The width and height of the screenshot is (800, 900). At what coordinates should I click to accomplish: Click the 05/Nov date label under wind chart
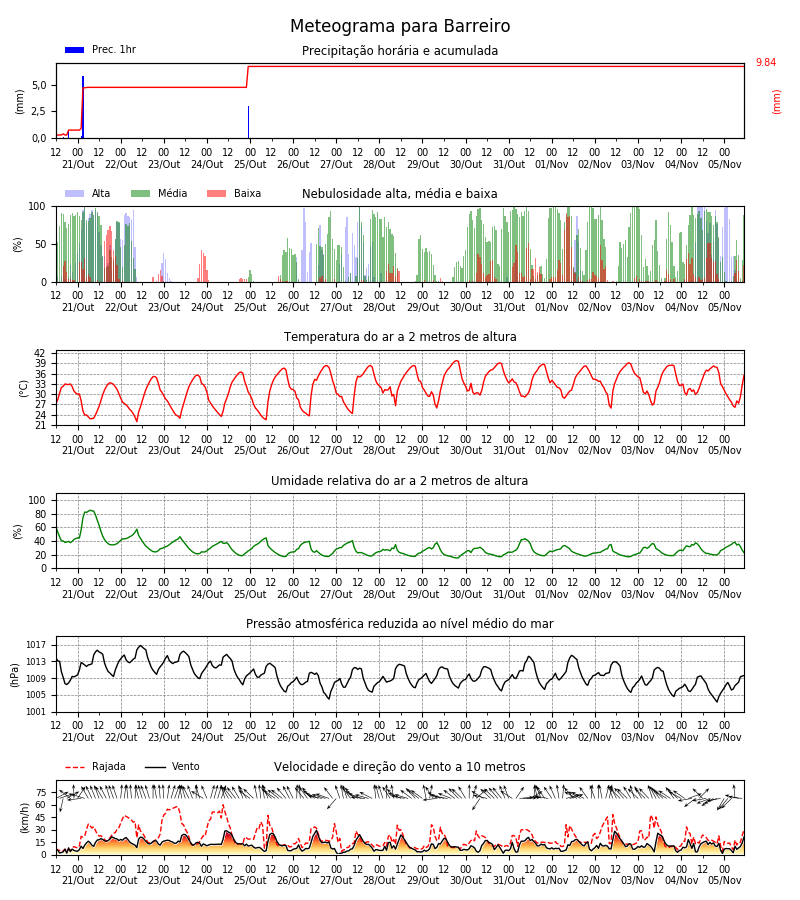pyautogui.click(x=724, y=880)
